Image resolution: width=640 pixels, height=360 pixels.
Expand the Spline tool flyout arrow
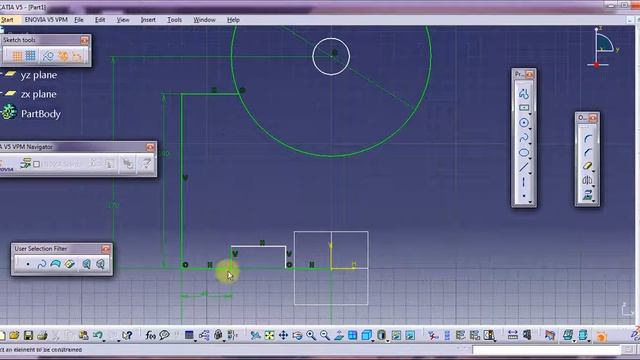point(530,144)
